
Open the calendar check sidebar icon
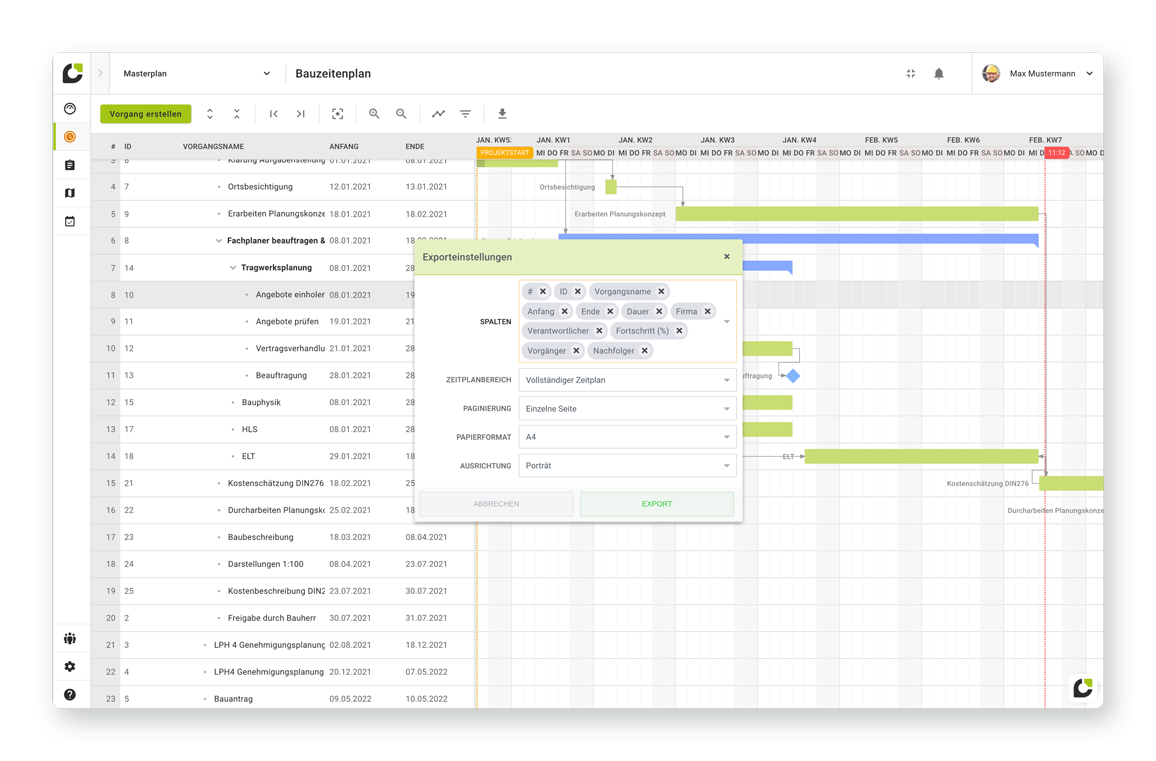[x=70, y=221]
